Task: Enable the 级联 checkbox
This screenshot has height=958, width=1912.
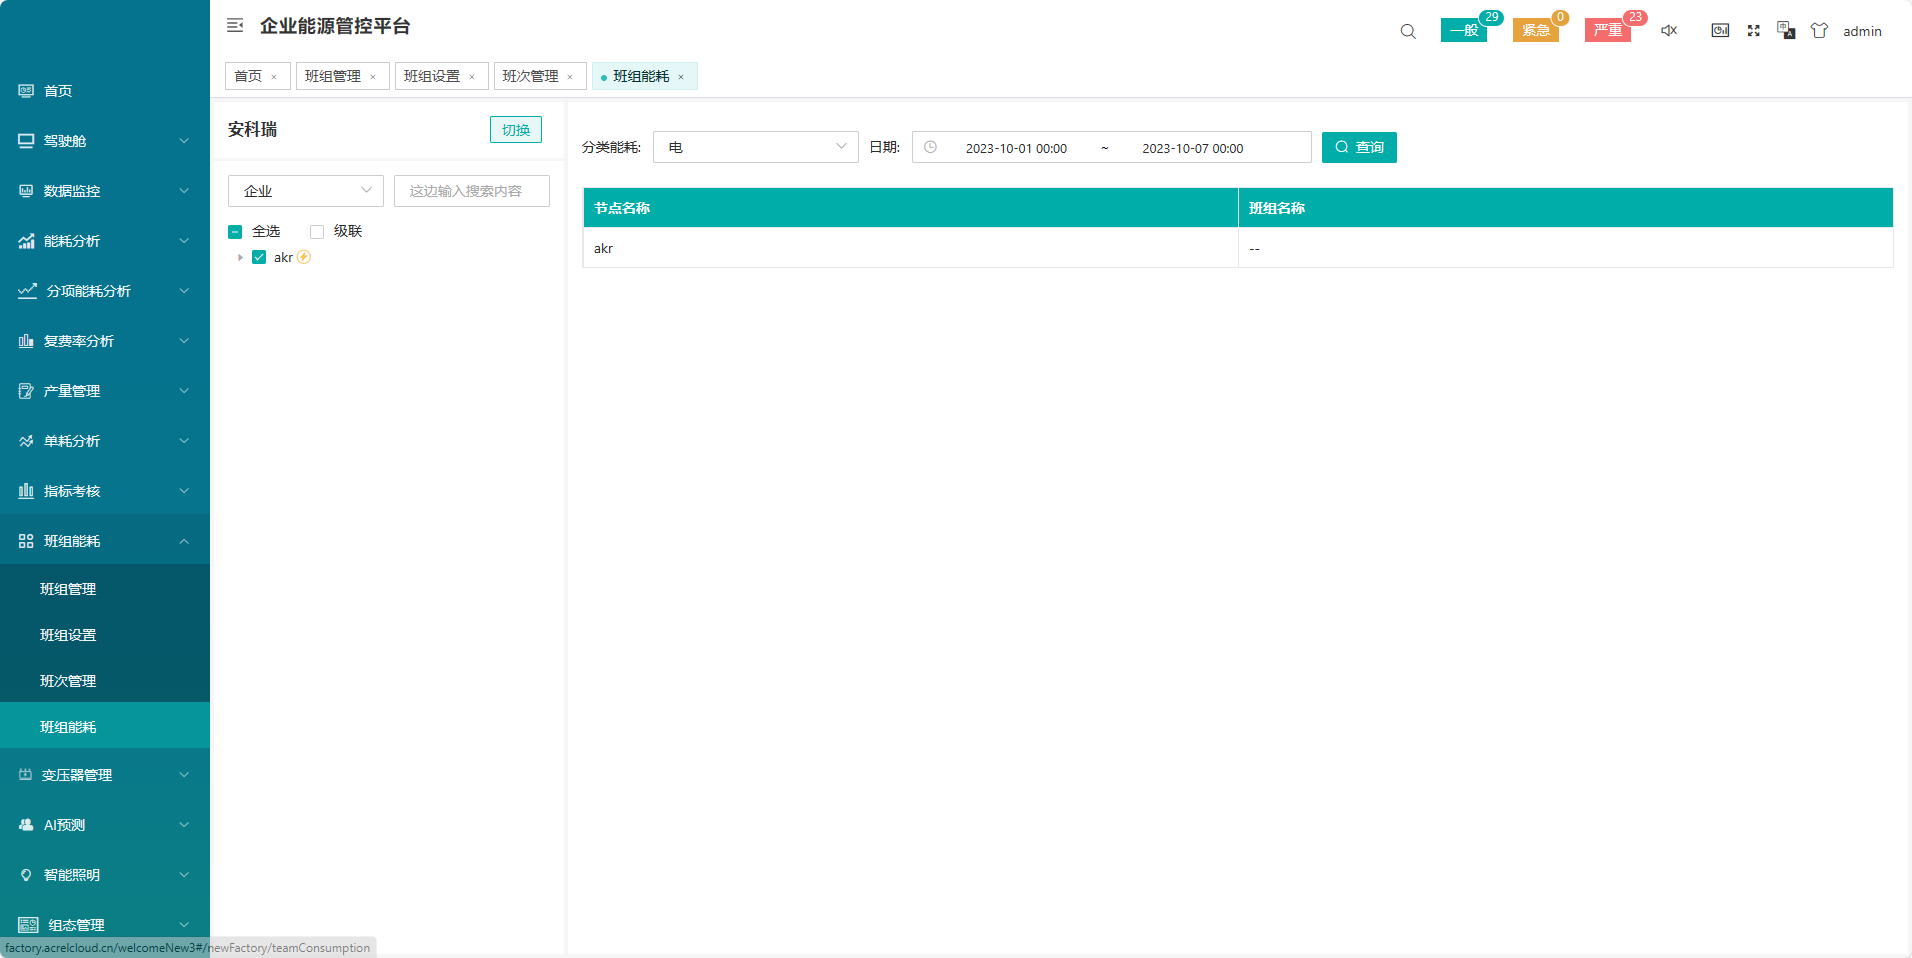Action: tap(317, 232)
